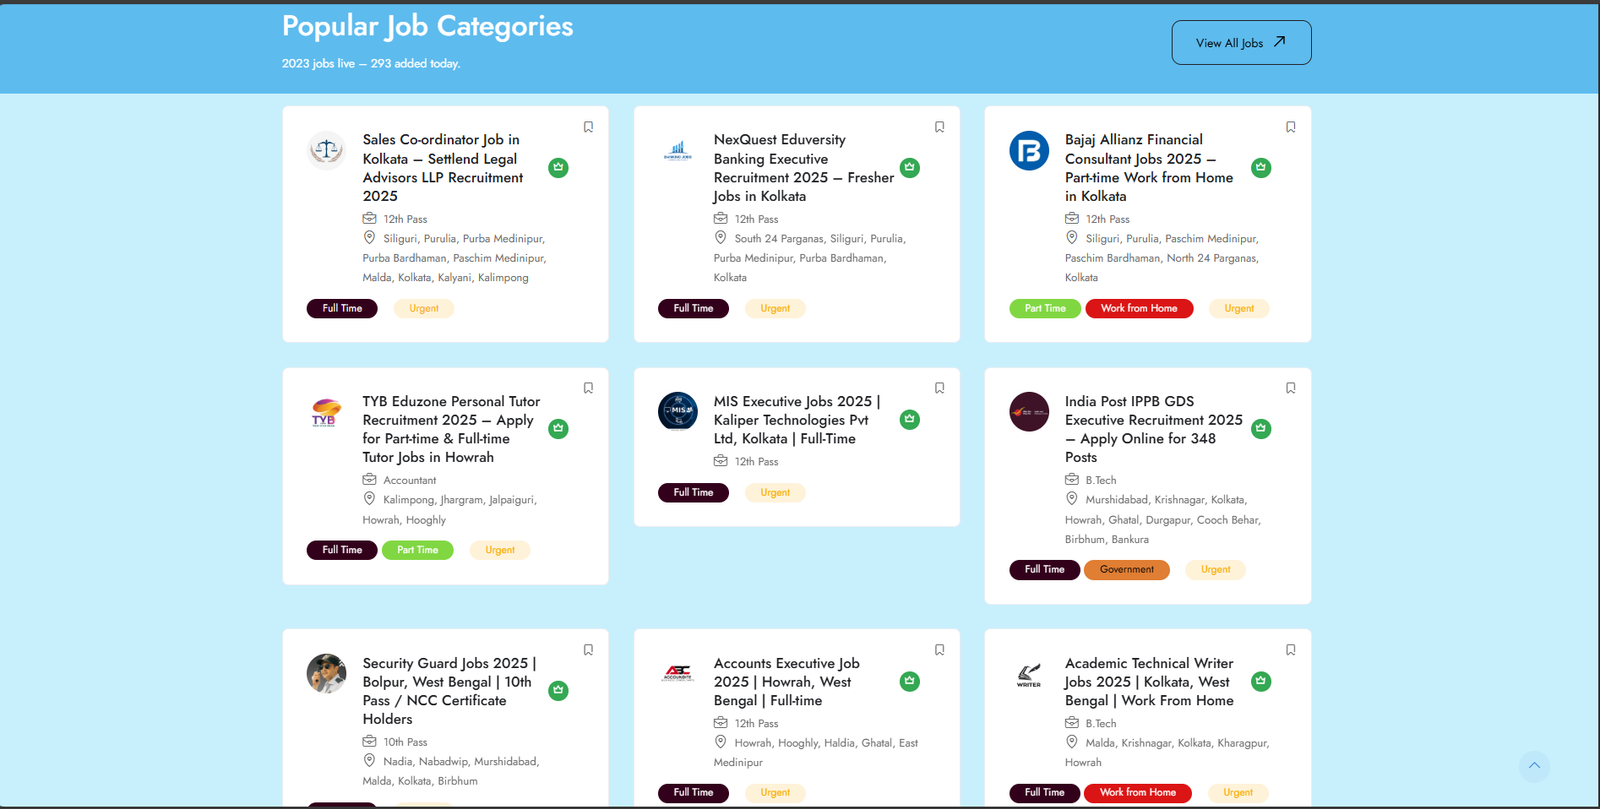1600x809 pixels.
Task: Click the Bajaj Allianz blue B logo
Action: click(1029, 151)
